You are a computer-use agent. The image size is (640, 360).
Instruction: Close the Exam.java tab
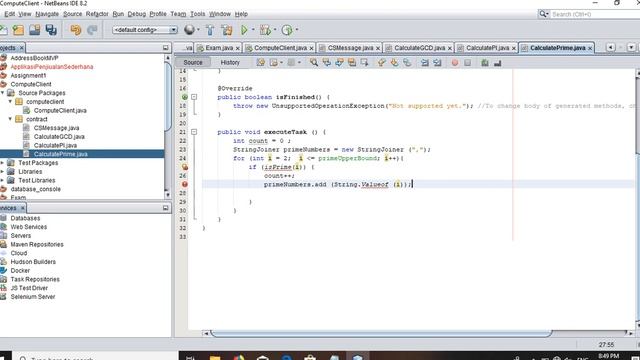(x=238, y=49)
